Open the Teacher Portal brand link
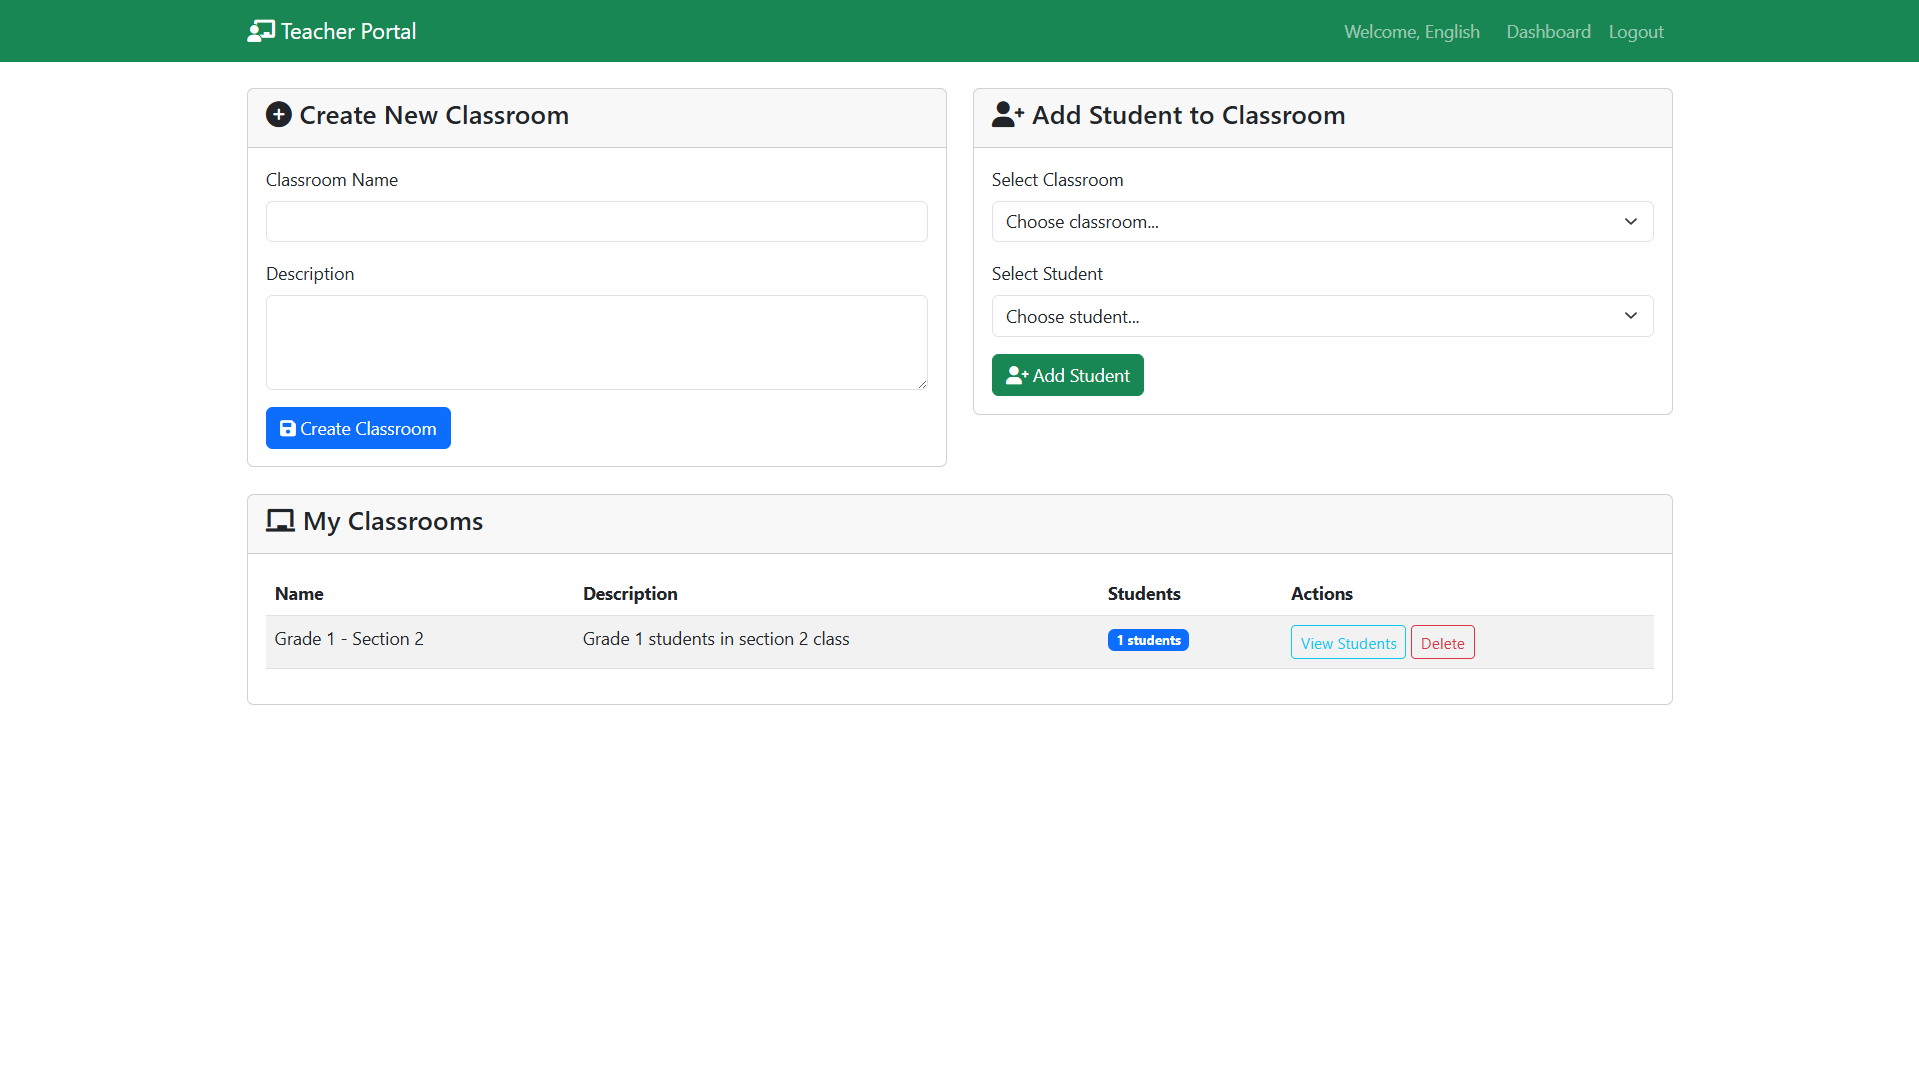 click(x=347, y=32)
